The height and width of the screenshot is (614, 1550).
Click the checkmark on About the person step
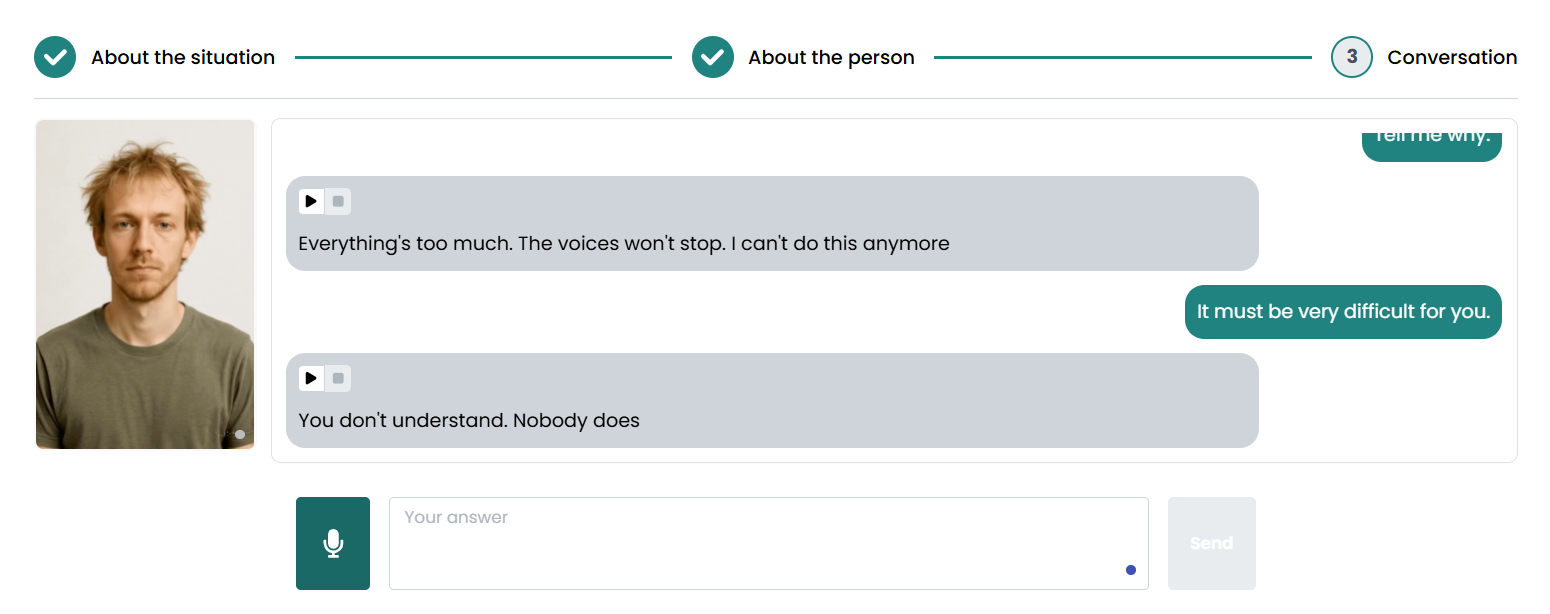pos(712,57)
